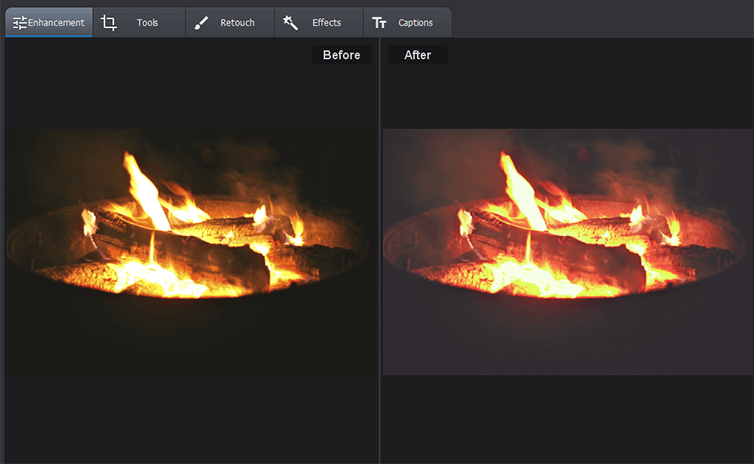Click the Before label
The width and height of the screenshot is (754, 464).
[342, 55]
